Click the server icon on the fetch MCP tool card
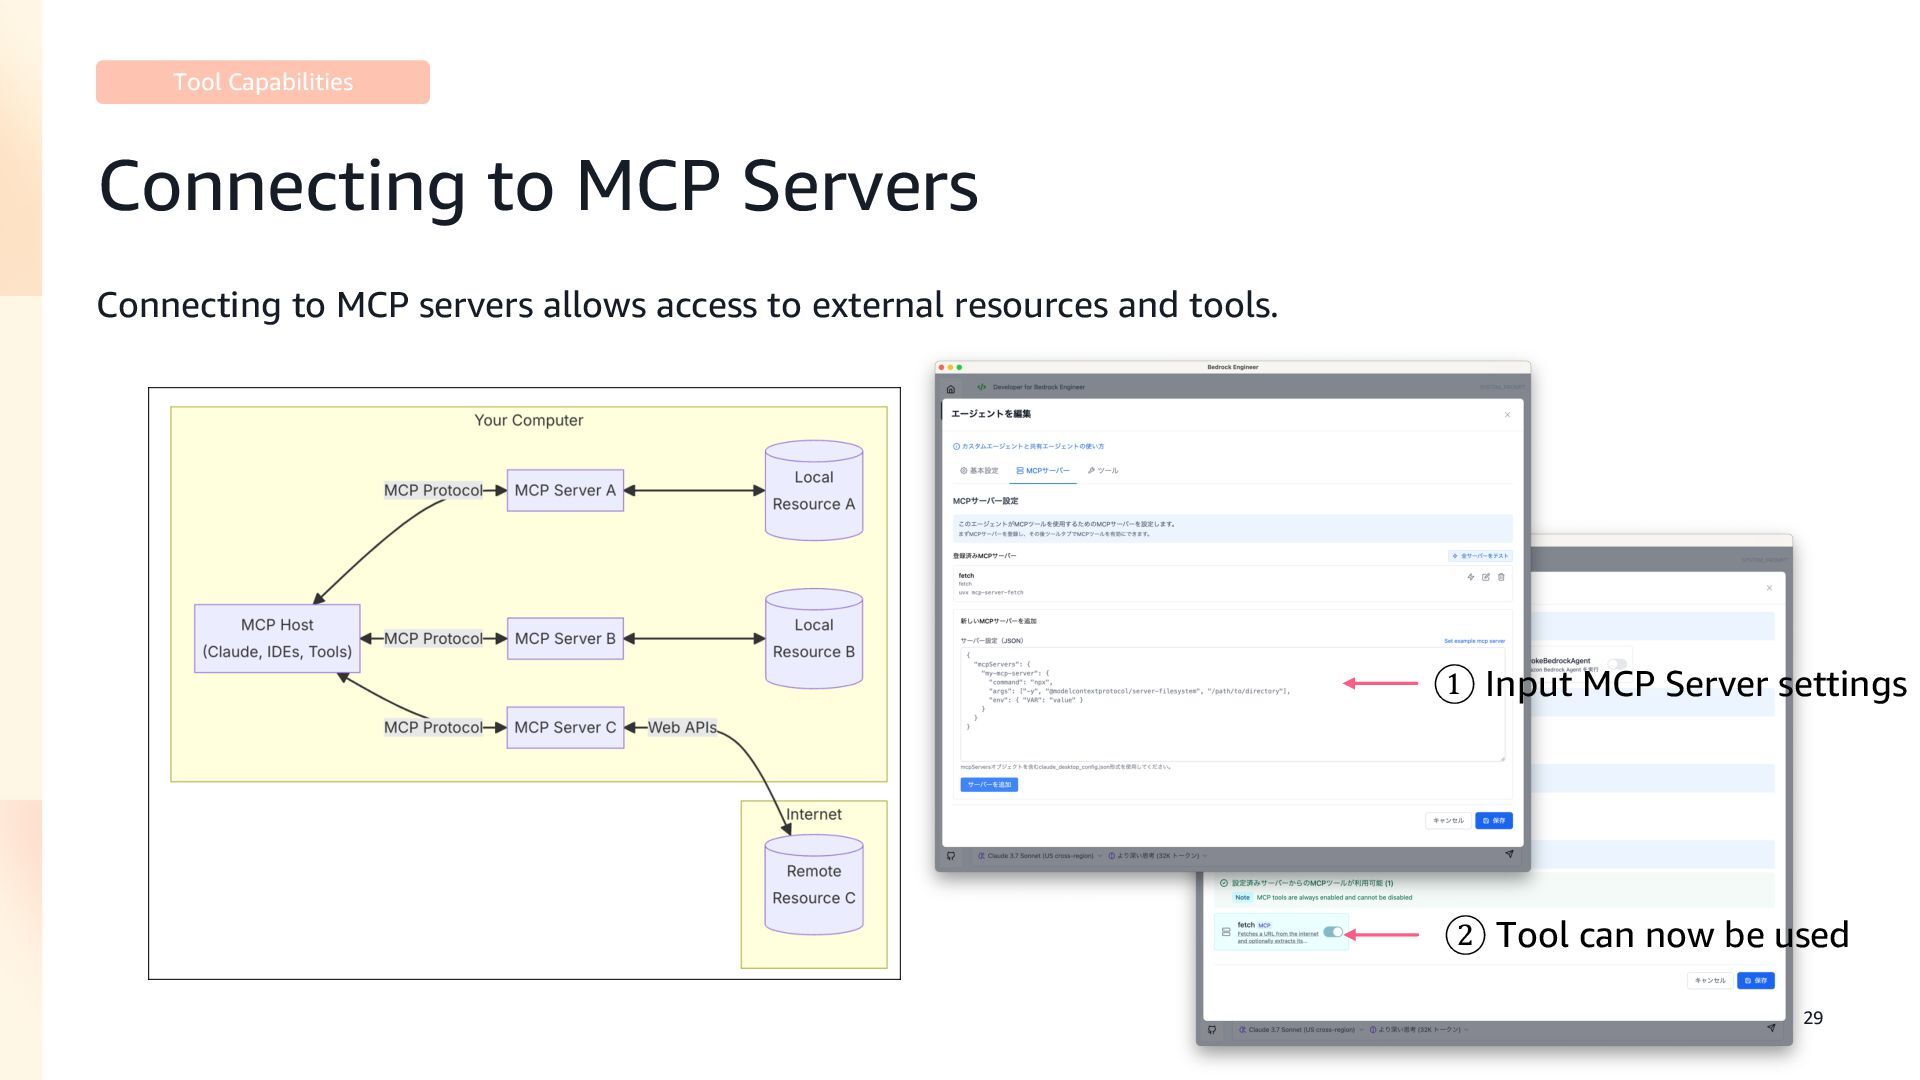This screenshot has width=1920, height=1080. coord(1226,932)
